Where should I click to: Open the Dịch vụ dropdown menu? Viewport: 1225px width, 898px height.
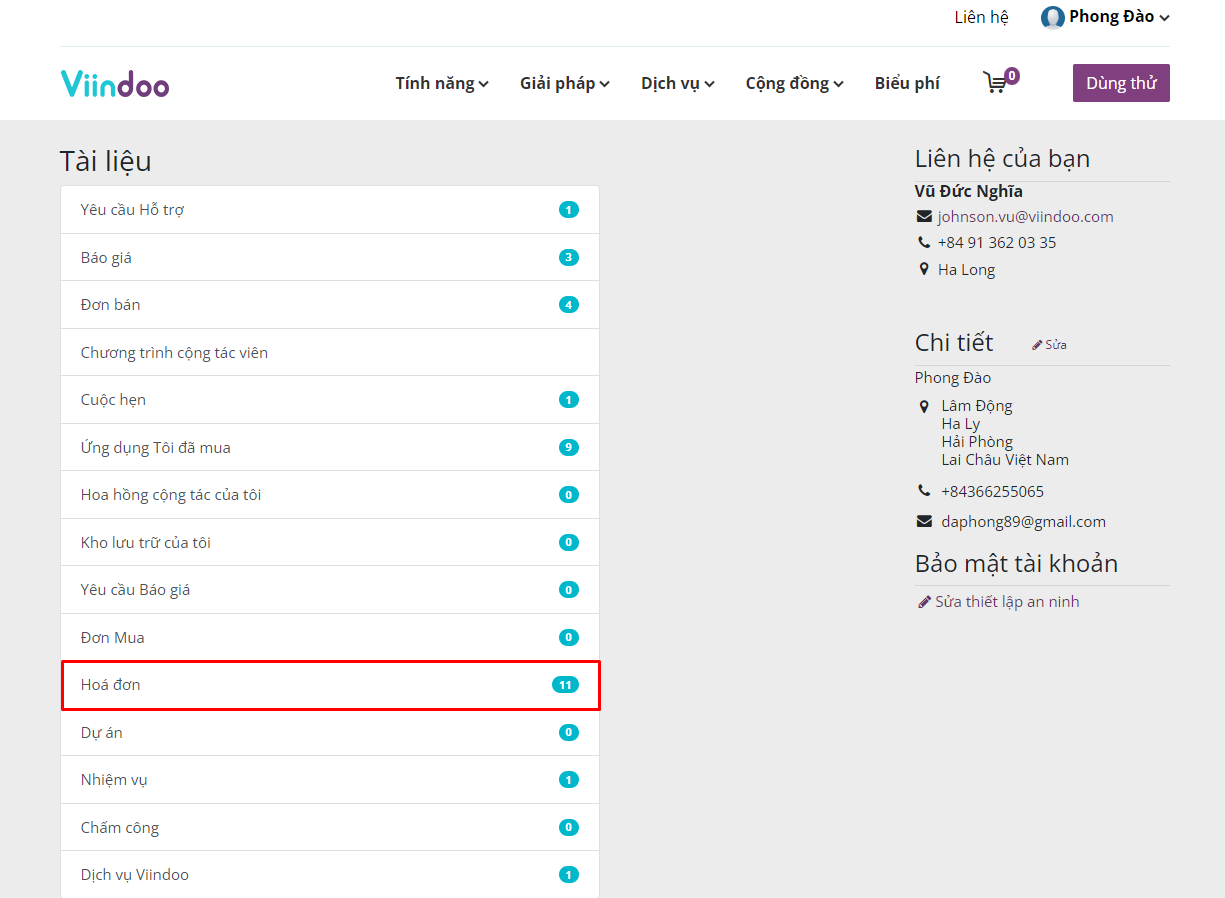678,83
